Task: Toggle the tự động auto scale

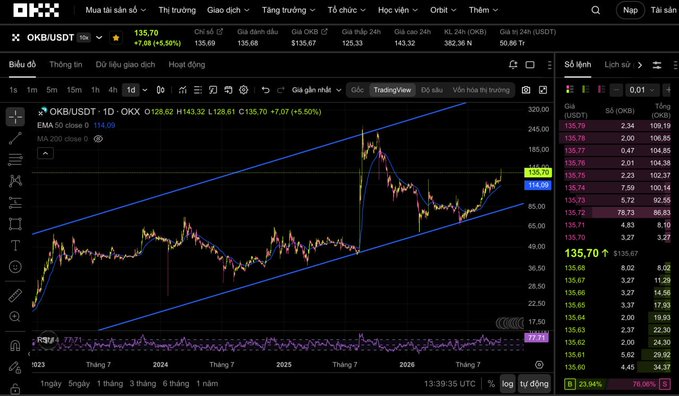Action: pos(534,384)
